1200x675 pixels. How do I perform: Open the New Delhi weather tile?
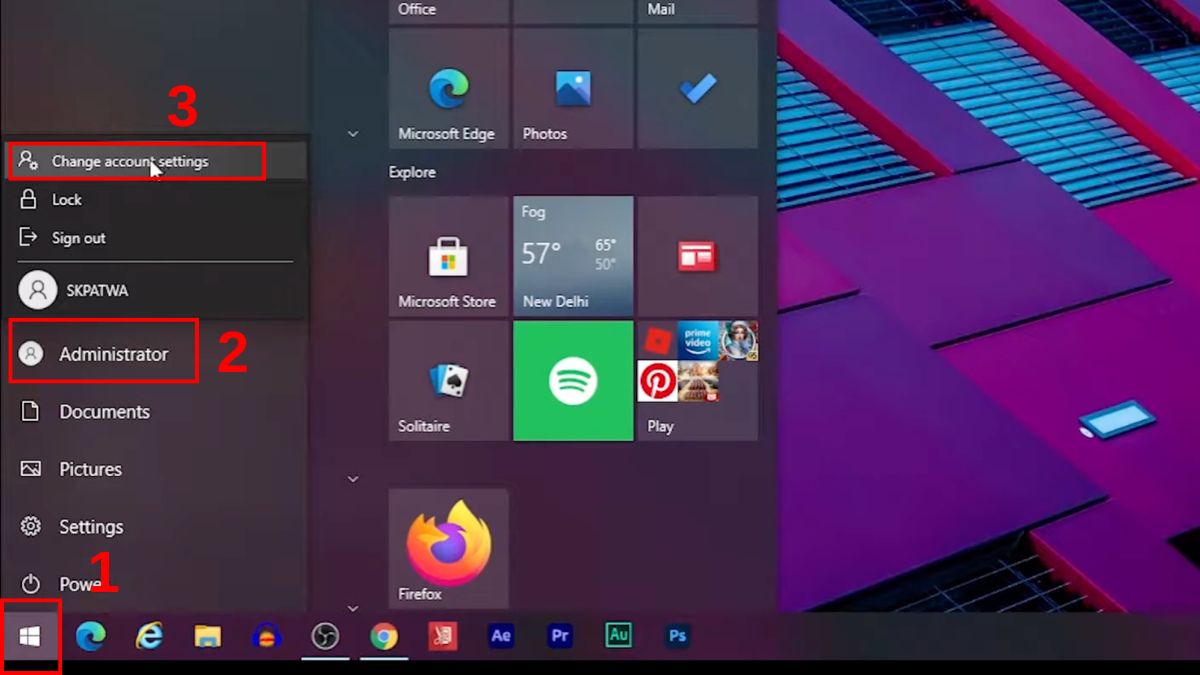(x=572, y=255)
